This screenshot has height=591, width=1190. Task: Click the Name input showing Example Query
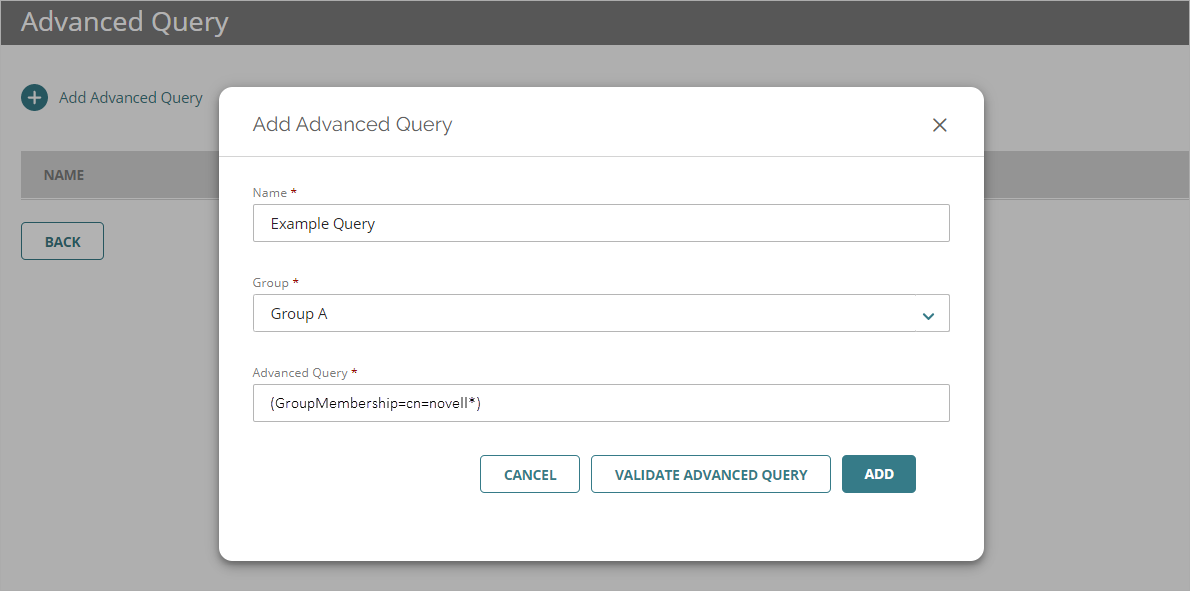[x=600, y=223]
